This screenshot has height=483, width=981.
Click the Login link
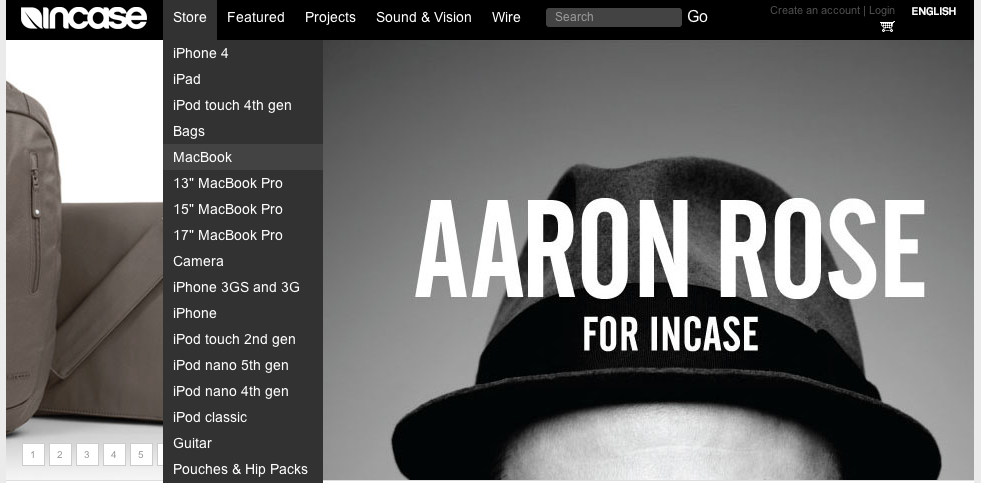pos(882,11)
